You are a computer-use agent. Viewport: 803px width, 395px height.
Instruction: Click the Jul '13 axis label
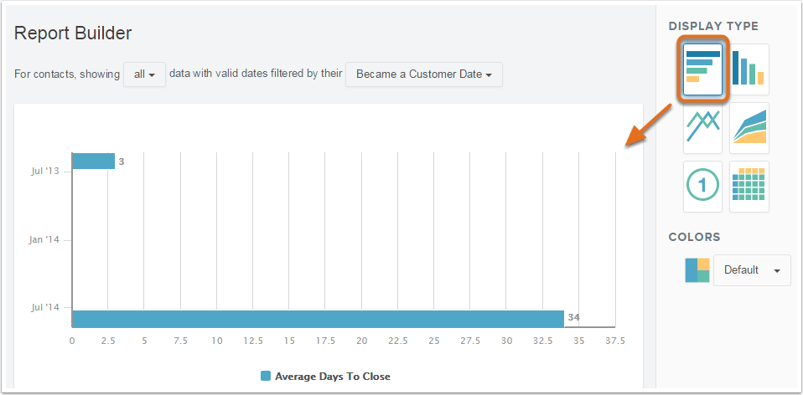(45, 171)
